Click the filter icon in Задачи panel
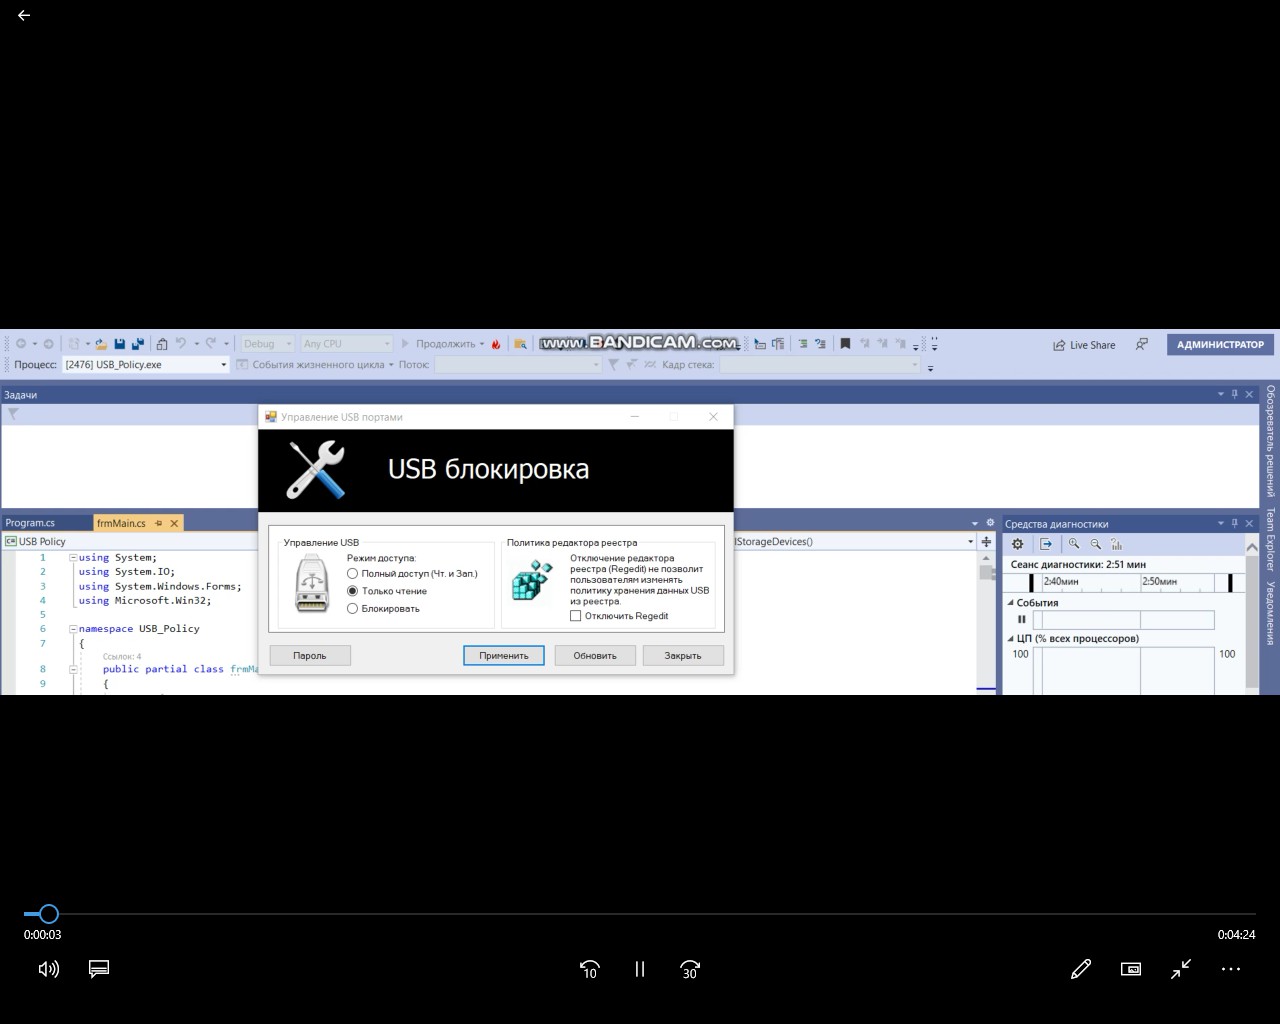This screenshot has width=1280, height=1024. (13, 414)
